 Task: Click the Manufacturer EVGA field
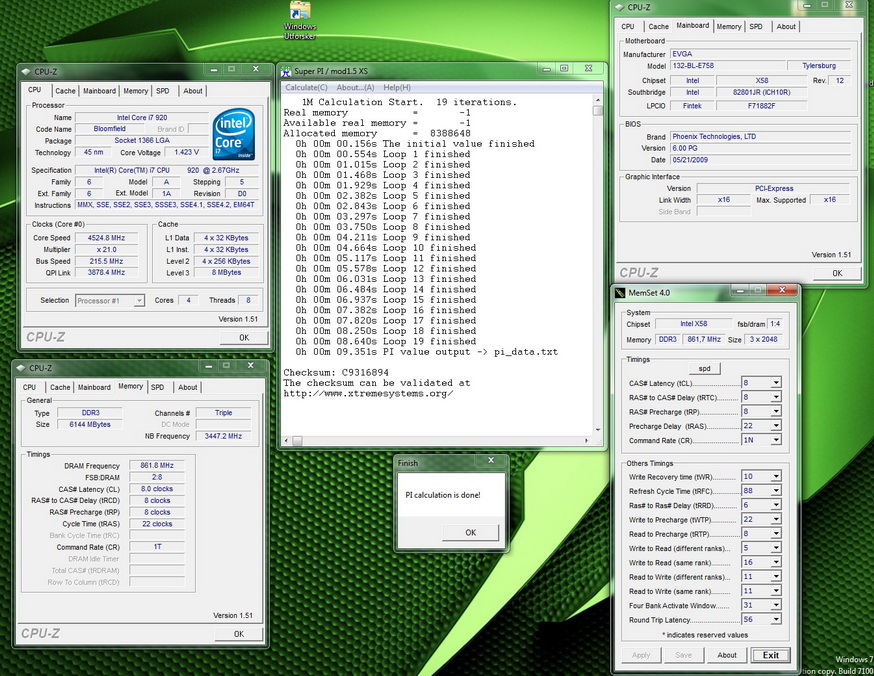760,54
